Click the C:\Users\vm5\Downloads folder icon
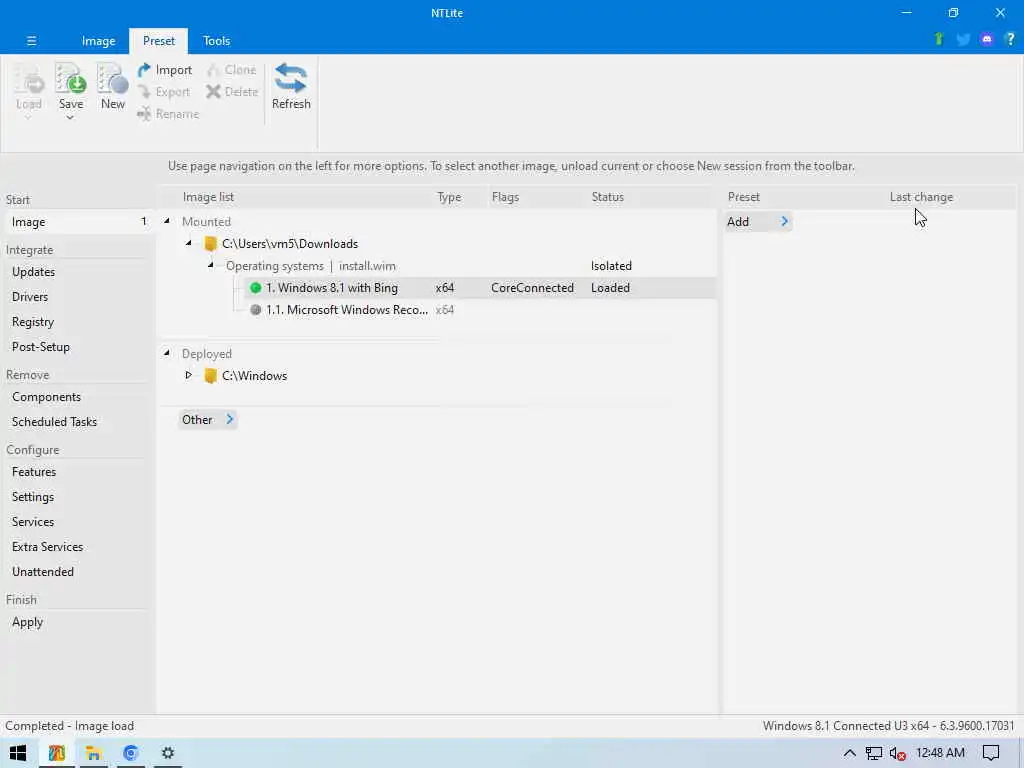This screenshot has height=768, width=1024. pos(210,244)
